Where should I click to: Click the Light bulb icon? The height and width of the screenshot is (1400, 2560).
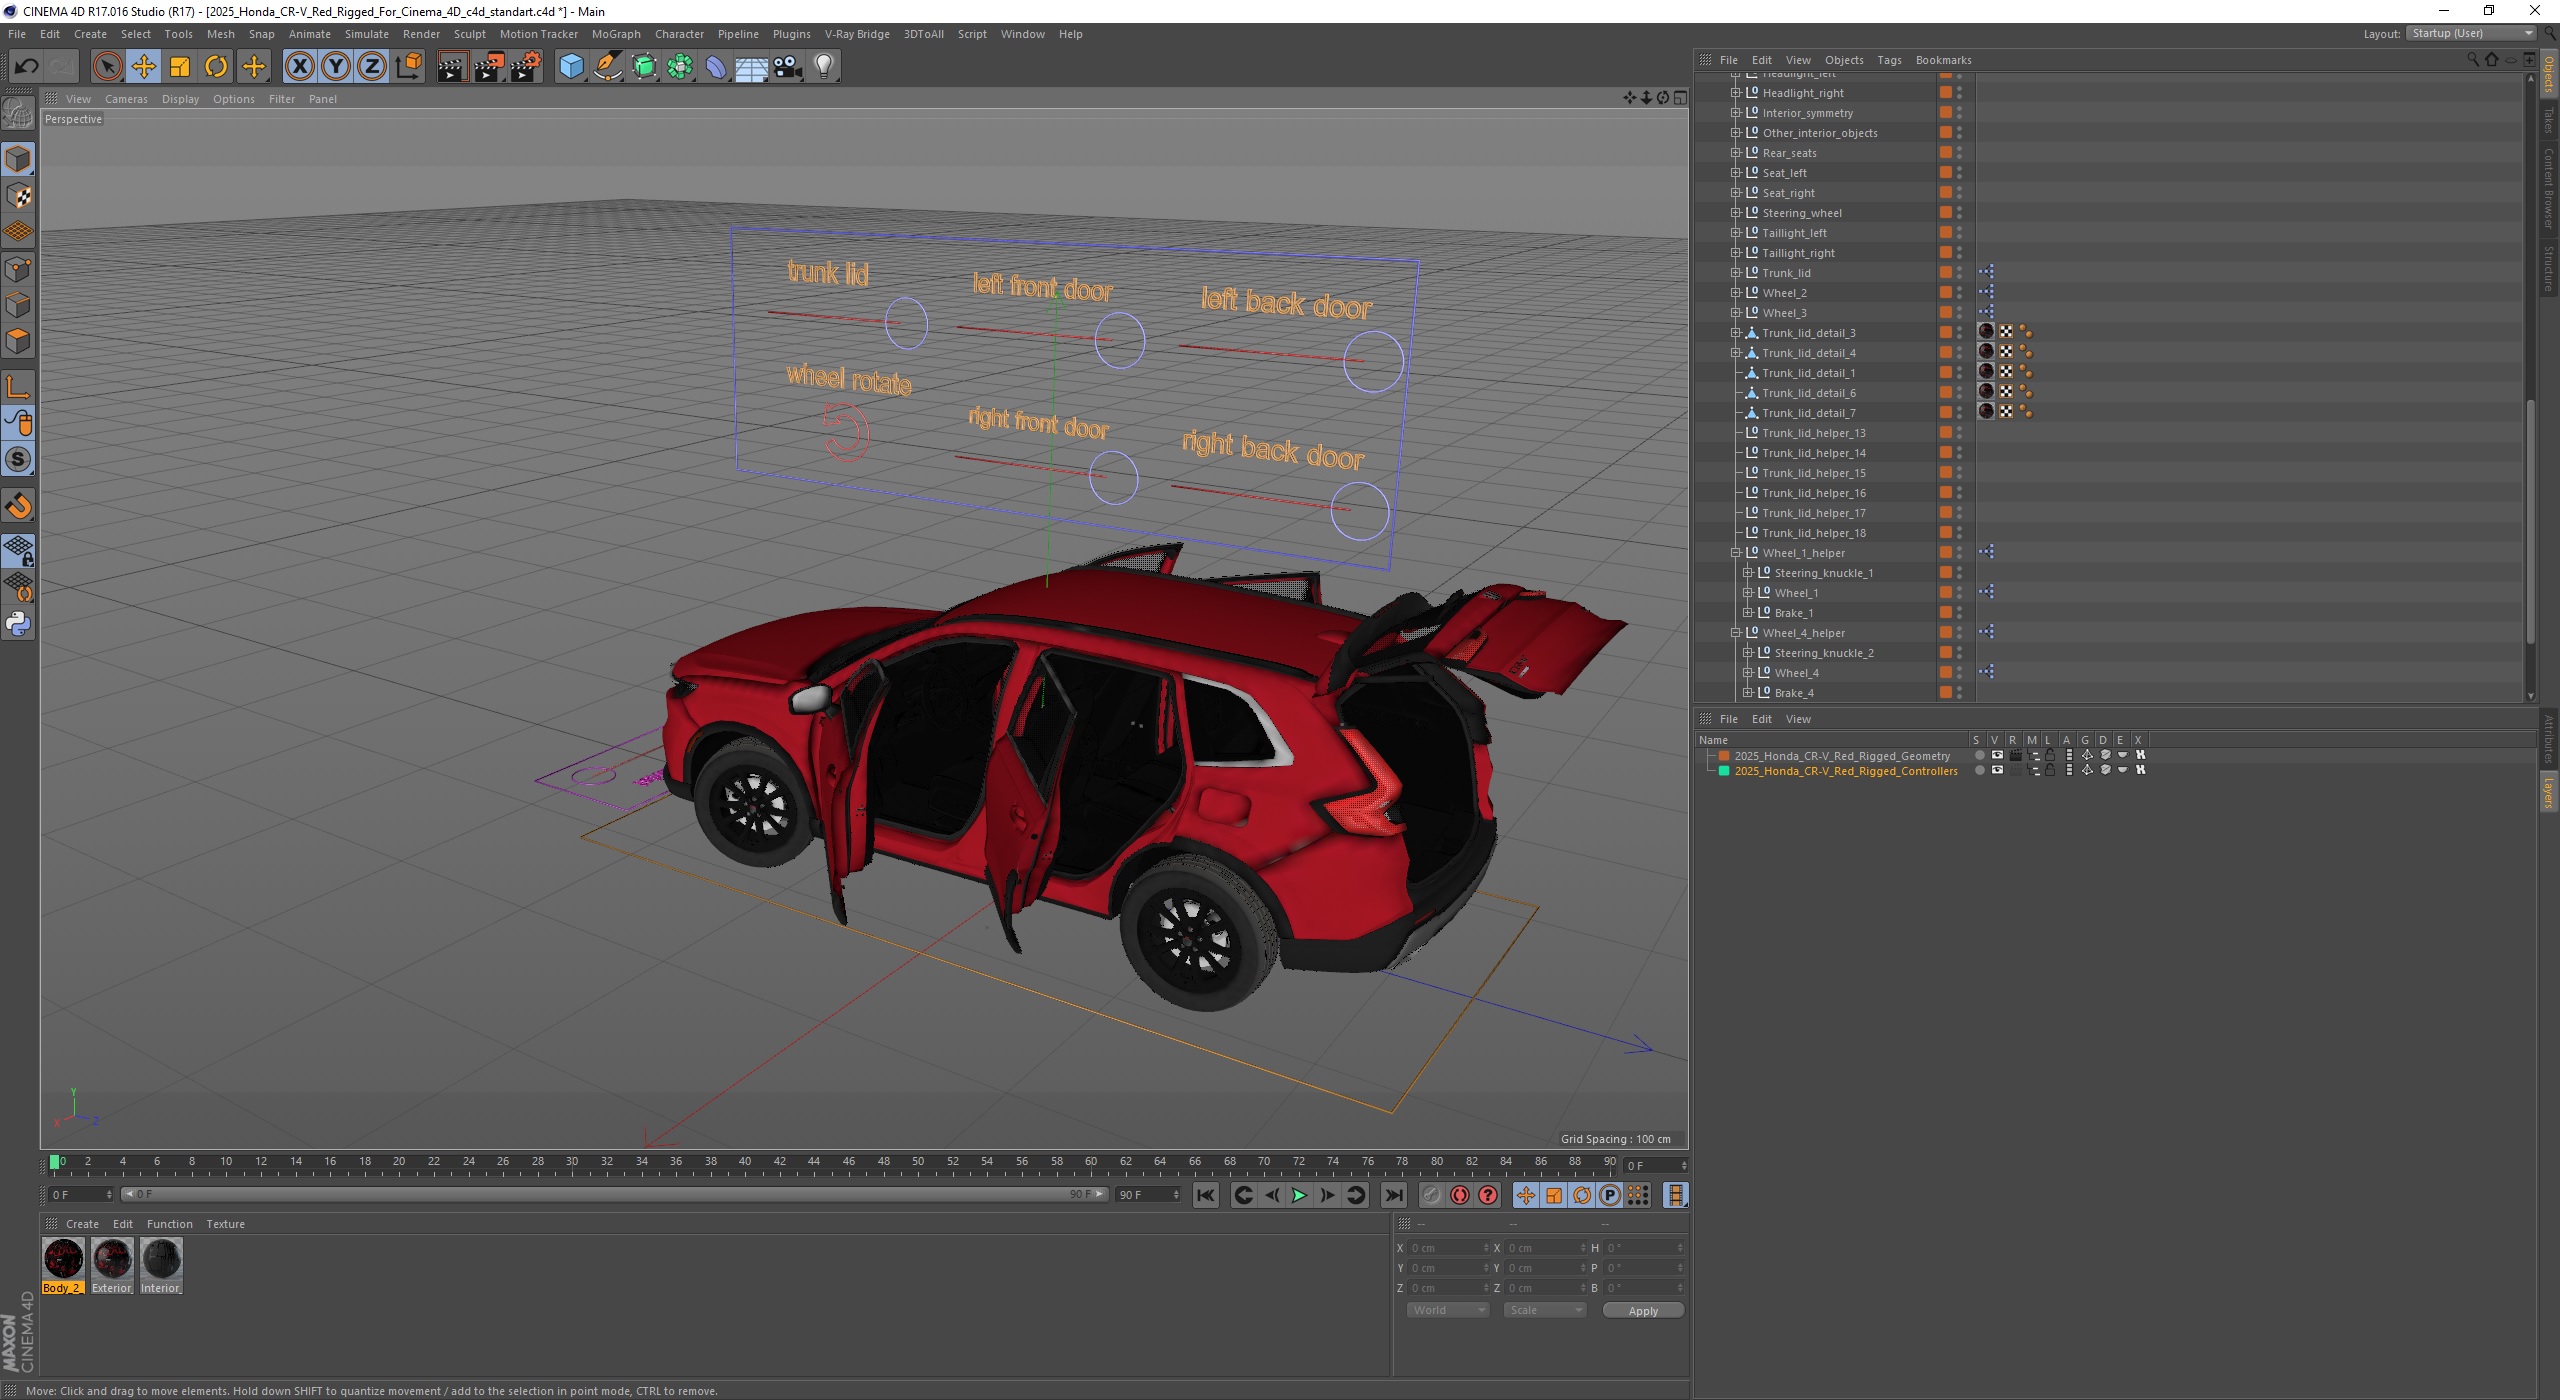point(824,67)
